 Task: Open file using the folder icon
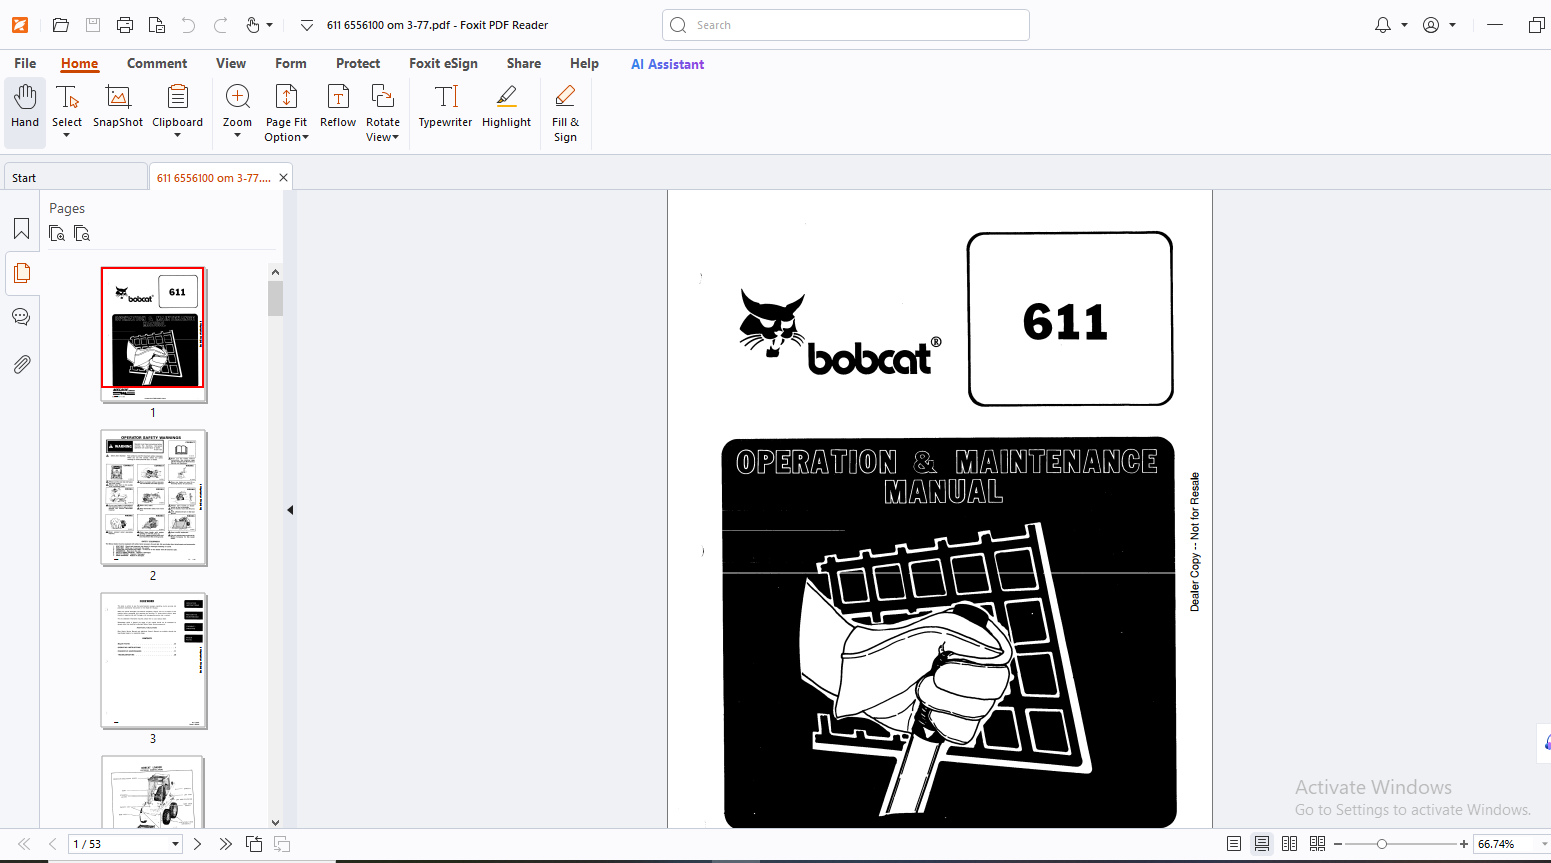coord(61,25)
